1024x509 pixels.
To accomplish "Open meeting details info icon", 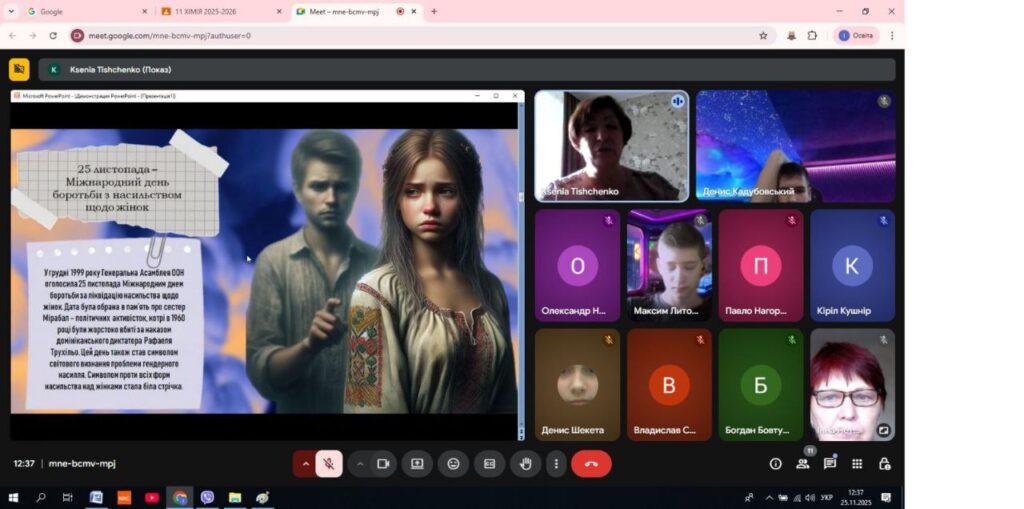I will coord(775,464).
